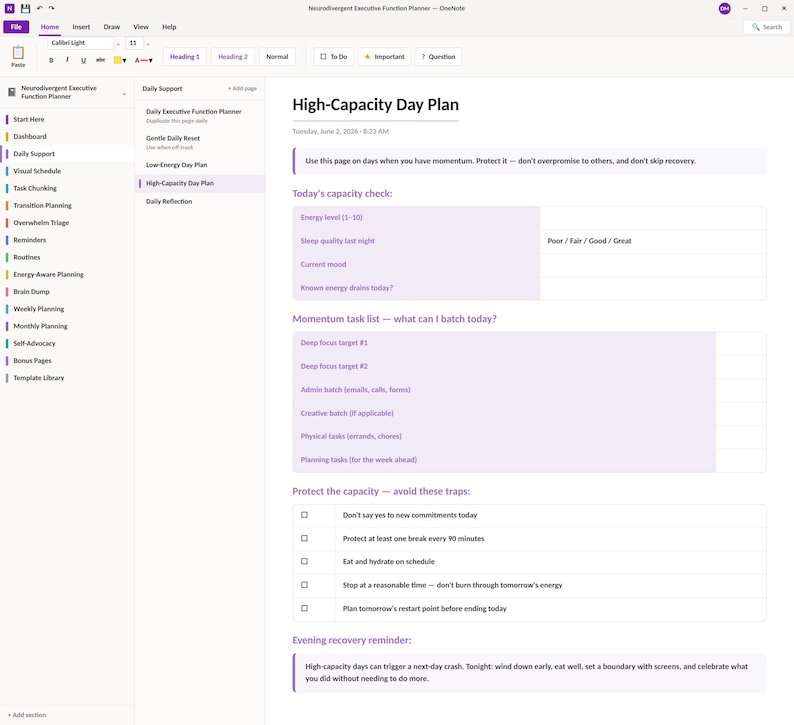Open the Overwhelm Triage section
794x725 pixels.
pyautogui.click(x=67, y=223)
